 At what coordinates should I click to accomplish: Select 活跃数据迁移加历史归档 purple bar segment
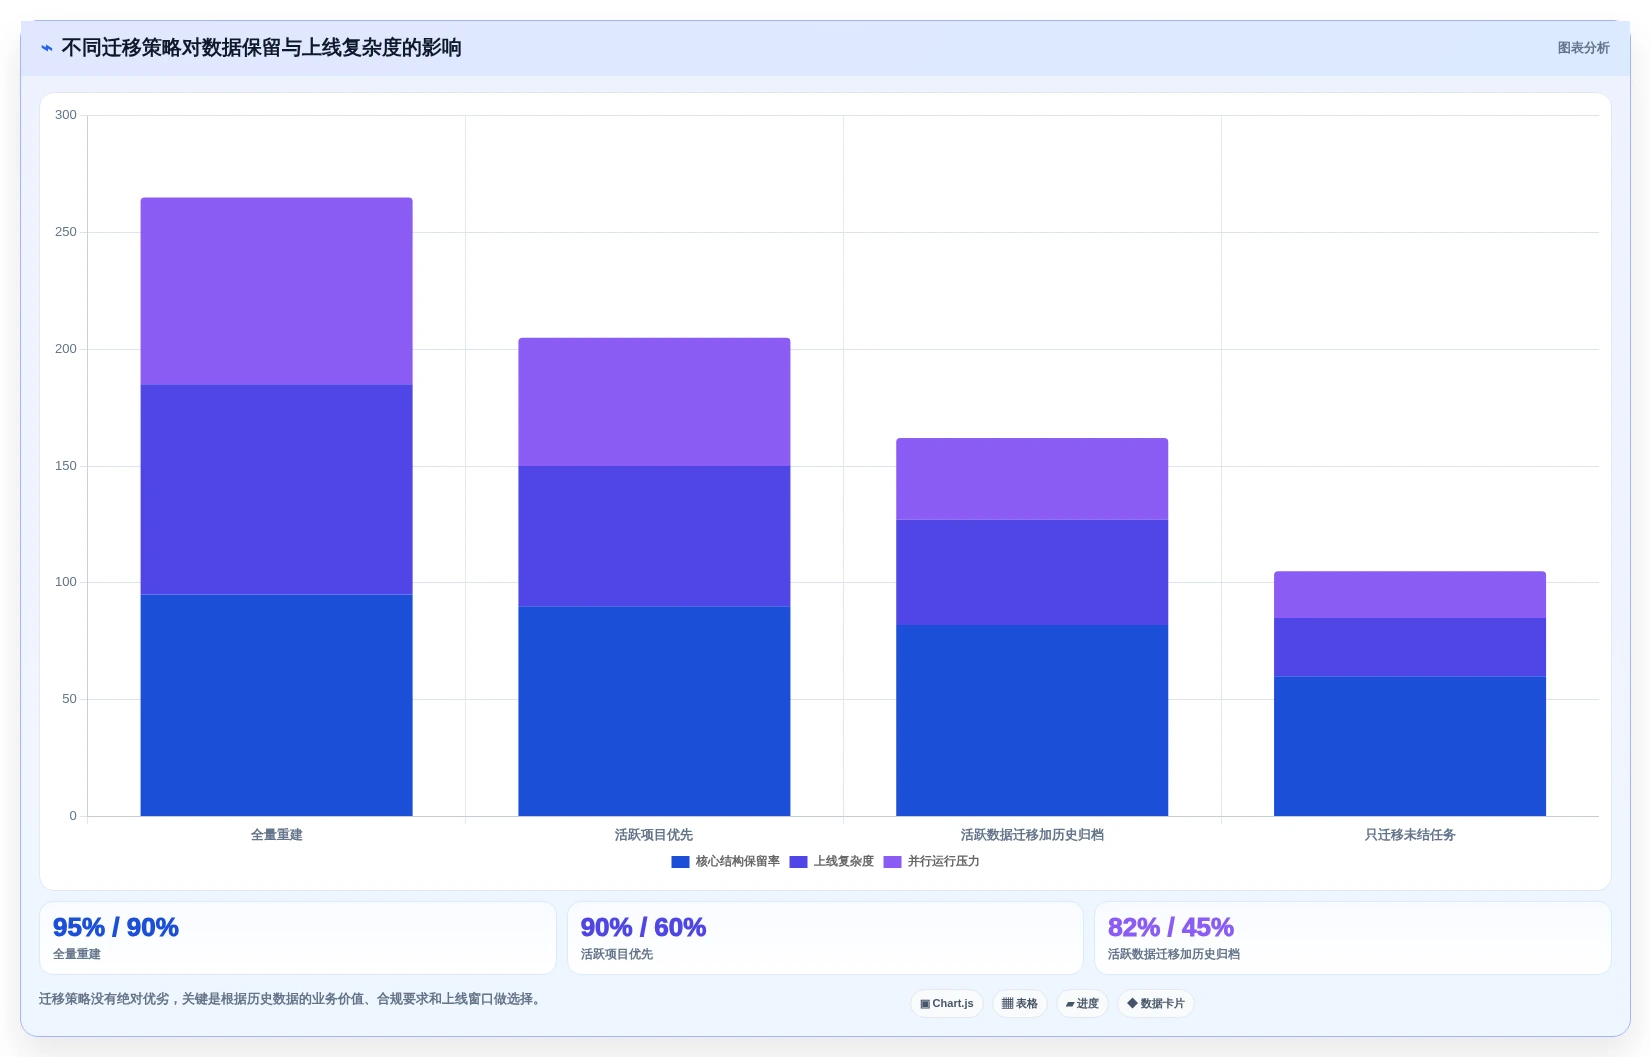[x=1032, y=479]
